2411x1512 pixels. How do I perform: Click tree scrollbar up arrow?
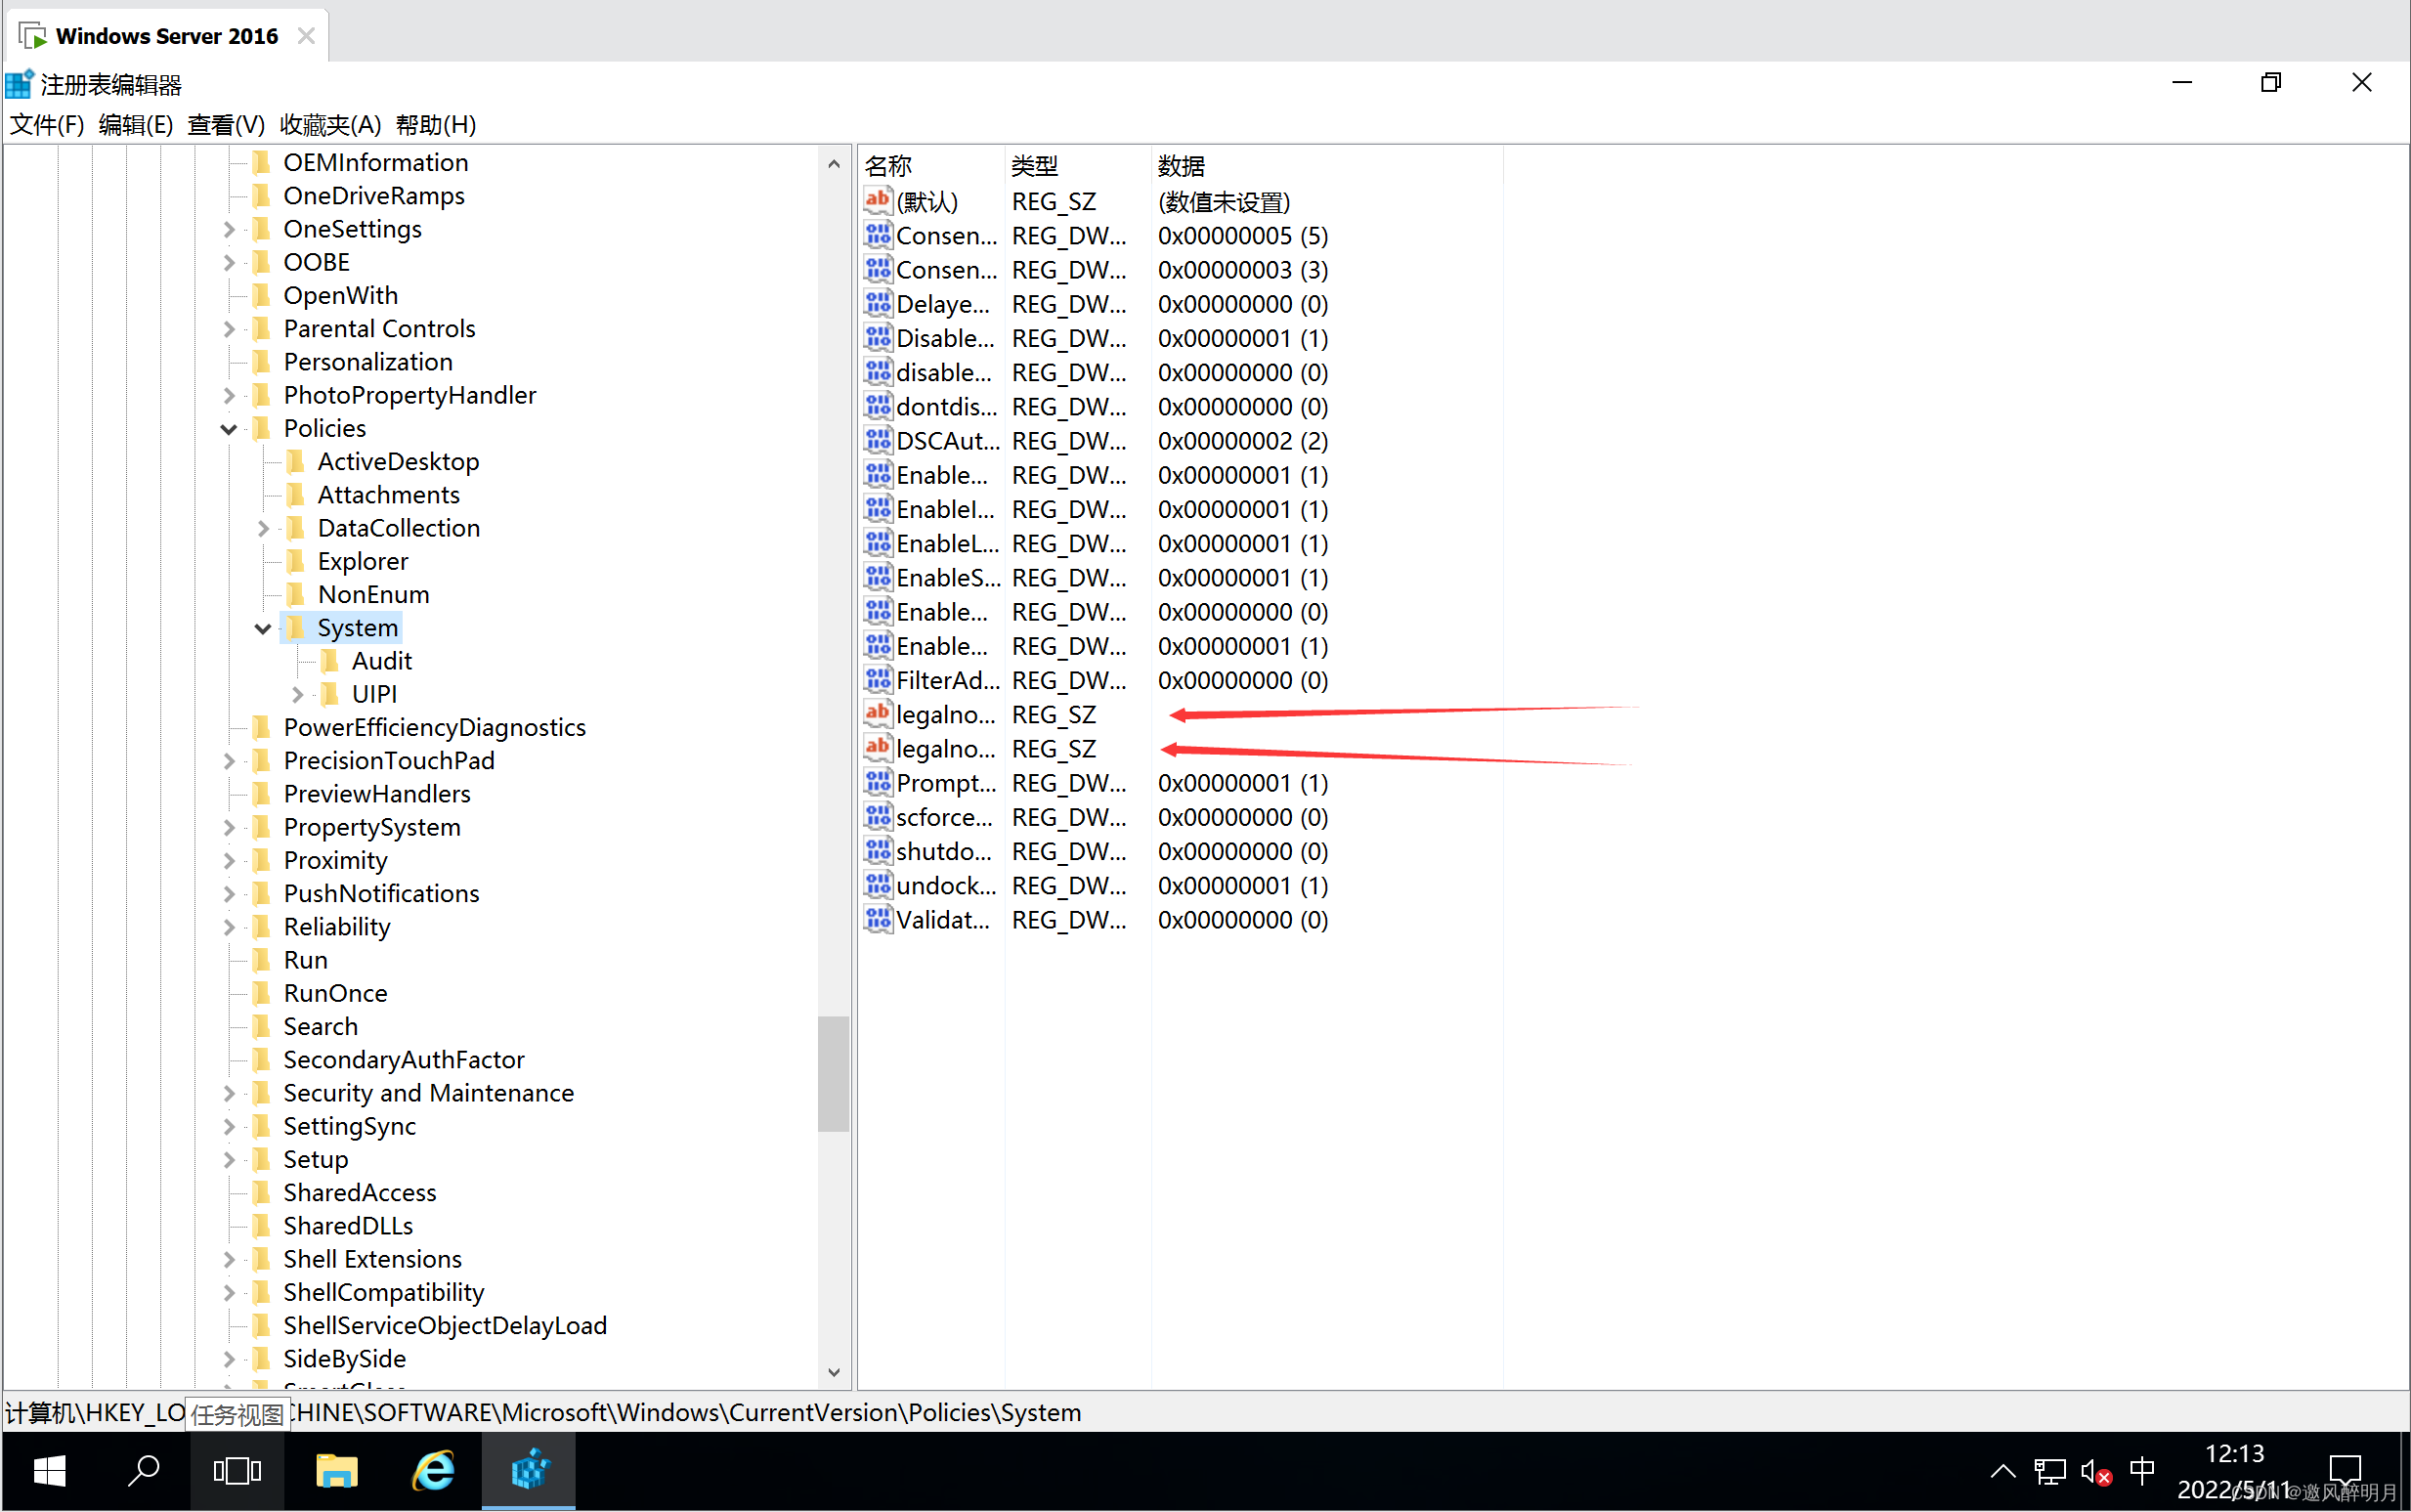tap(833, 163)
